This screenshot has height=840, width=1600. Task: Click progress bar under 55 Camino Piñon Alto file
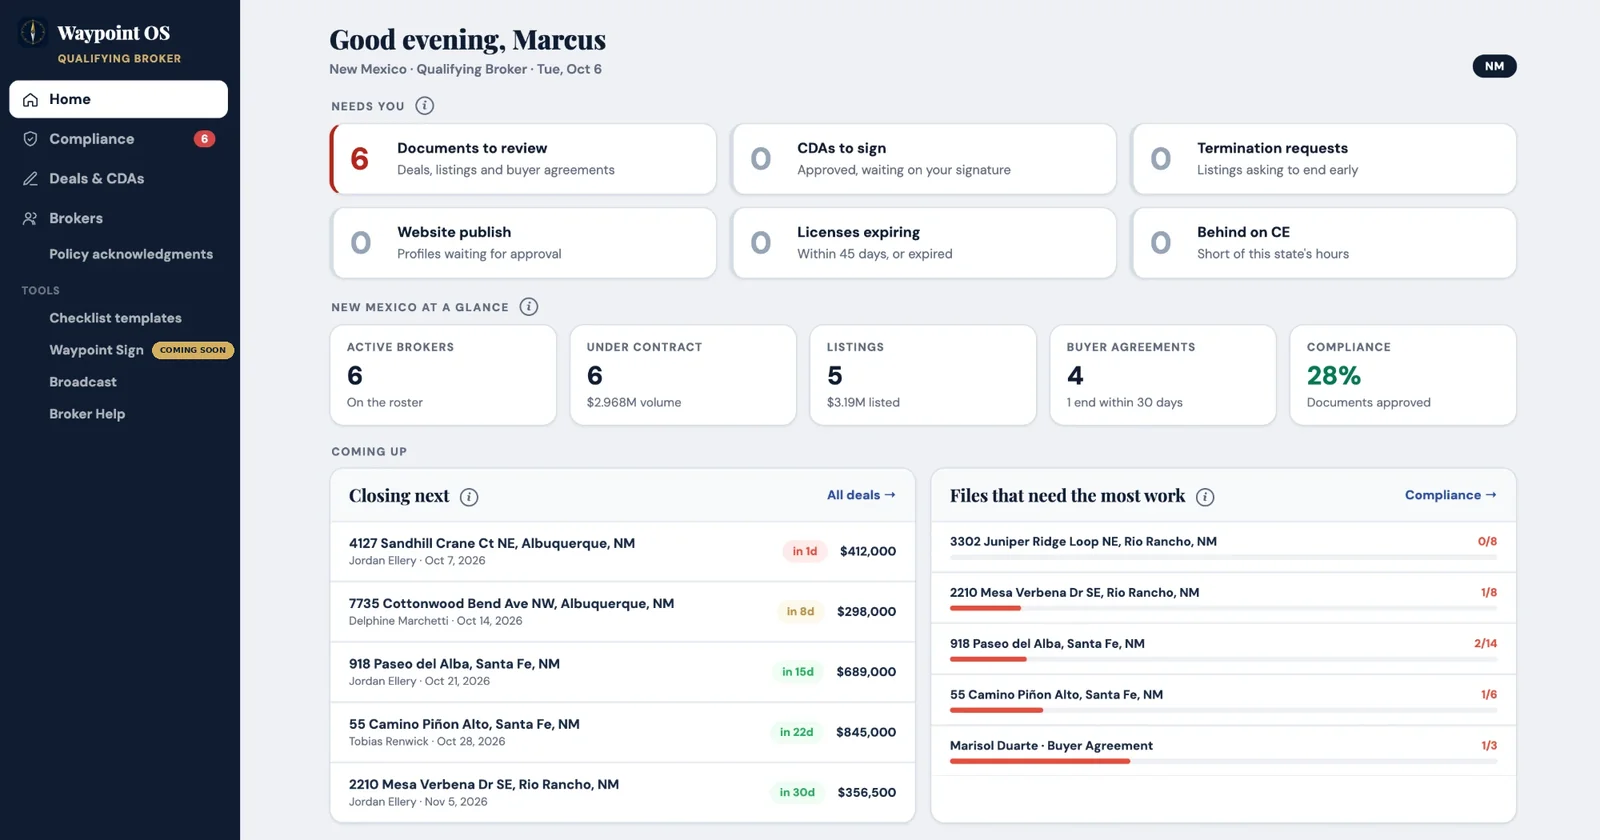point(1223,710)
